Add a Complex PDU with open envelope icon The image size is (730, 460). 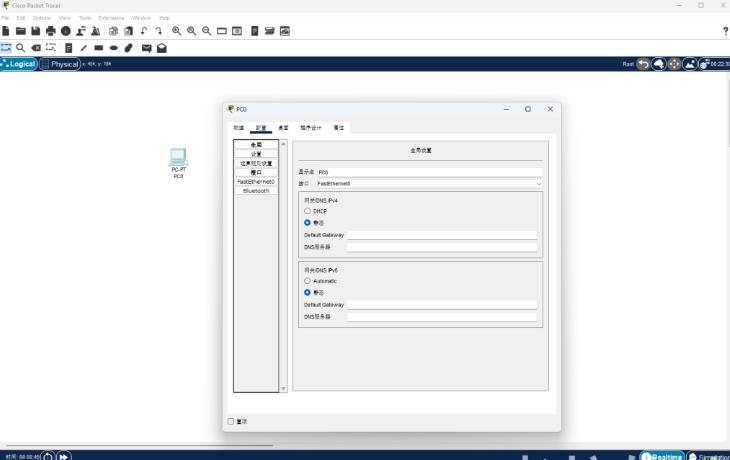(x=162, y=48)
